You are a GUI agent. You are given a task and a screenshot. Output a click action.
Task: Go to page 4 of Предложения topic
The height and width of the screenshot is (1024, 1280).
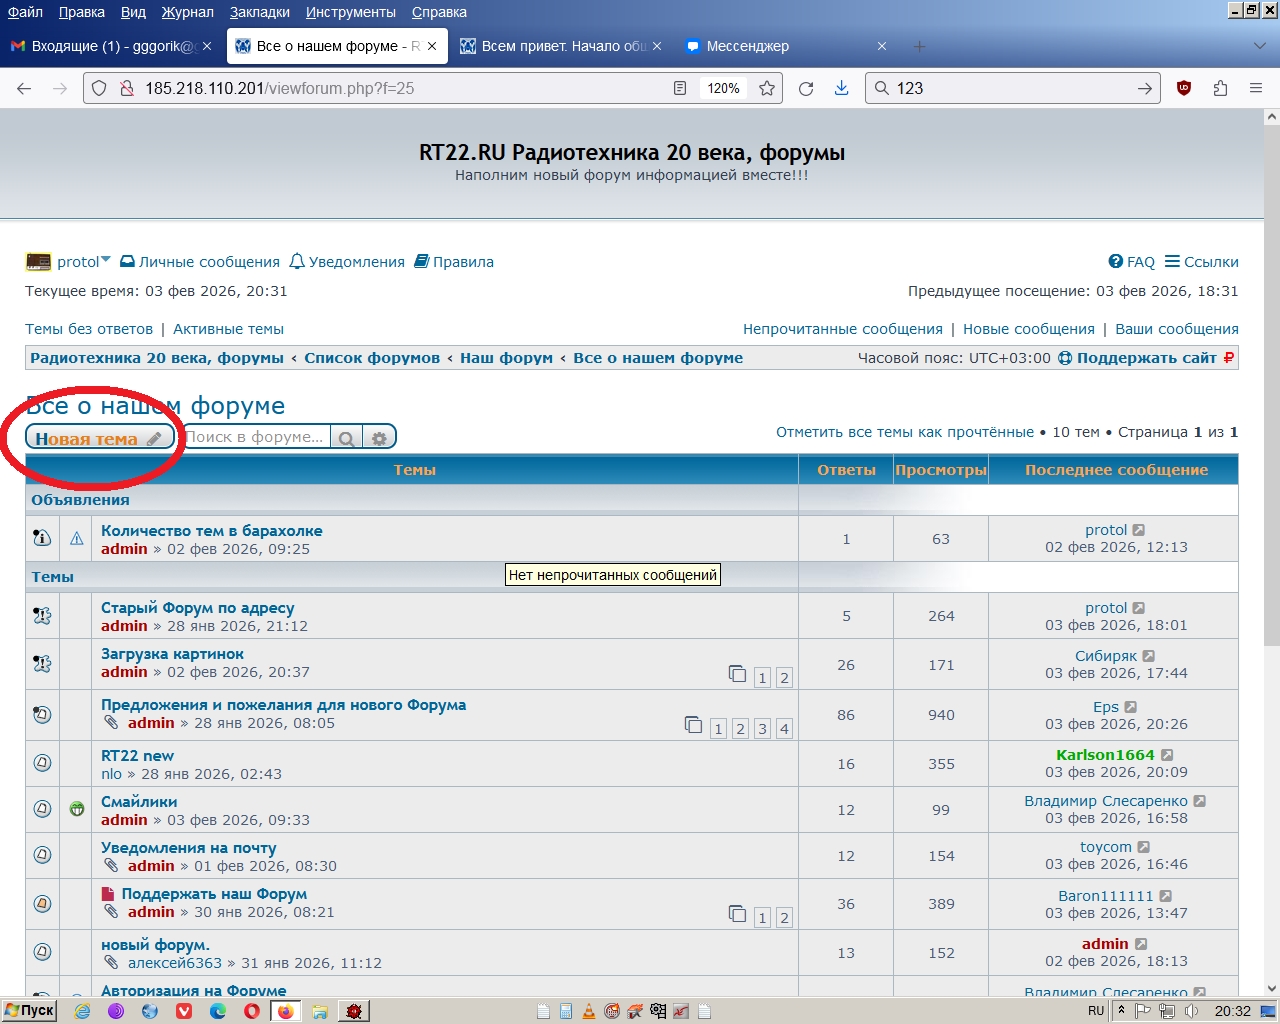pyautogui.click(x=784, y=729)
